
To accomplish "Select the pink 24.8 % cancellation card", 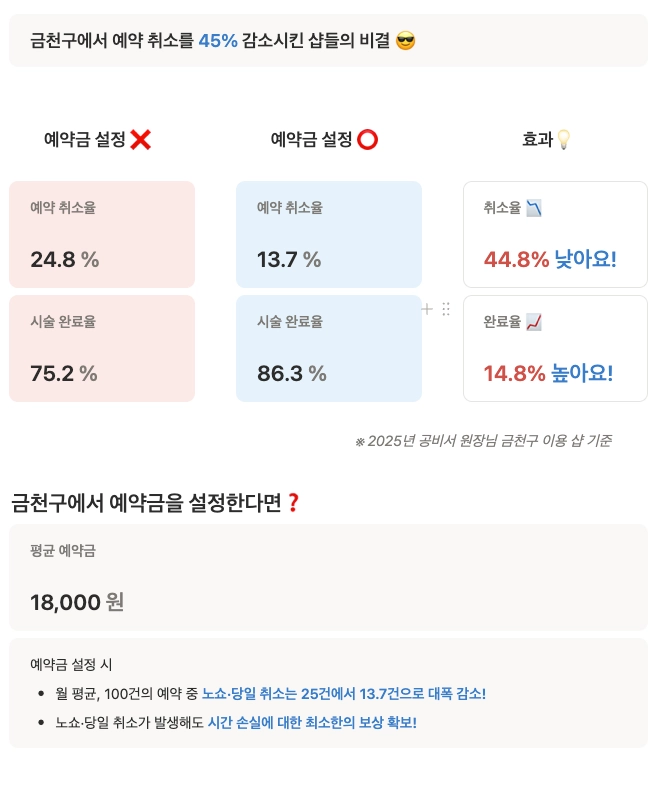I will coord(102,234).
